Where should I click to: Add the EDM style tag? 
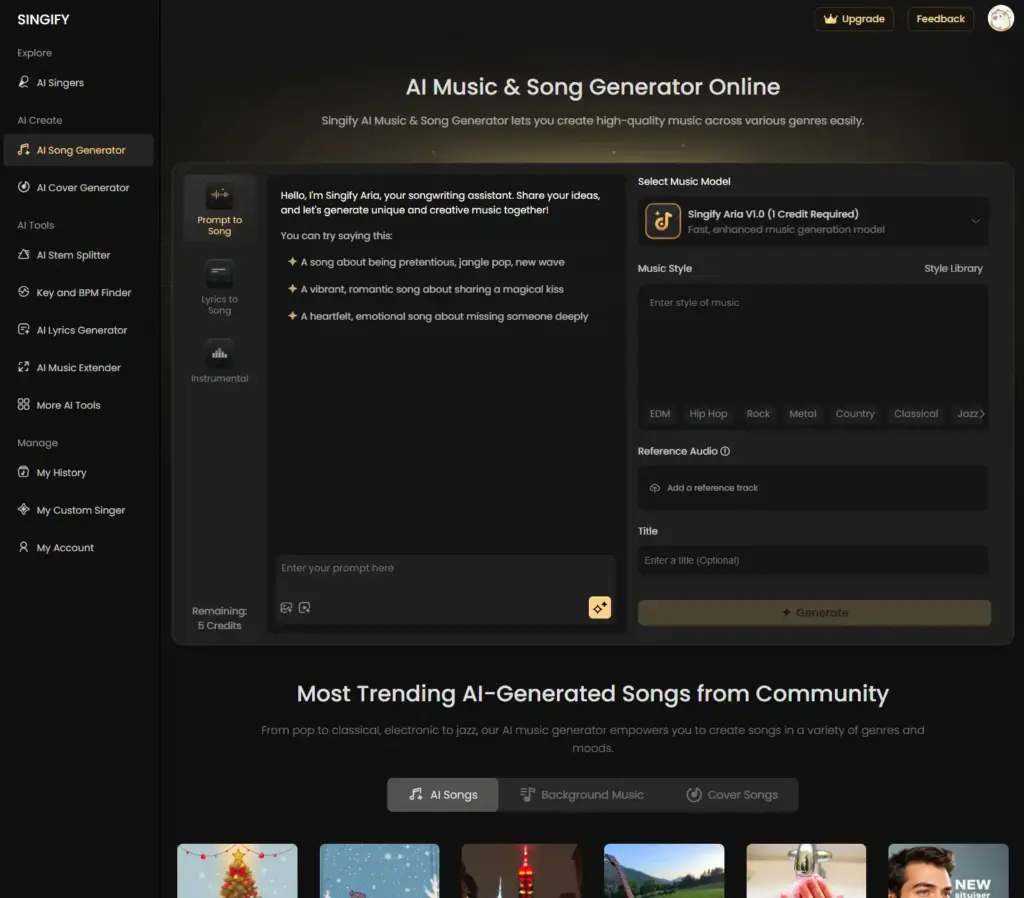660,413
